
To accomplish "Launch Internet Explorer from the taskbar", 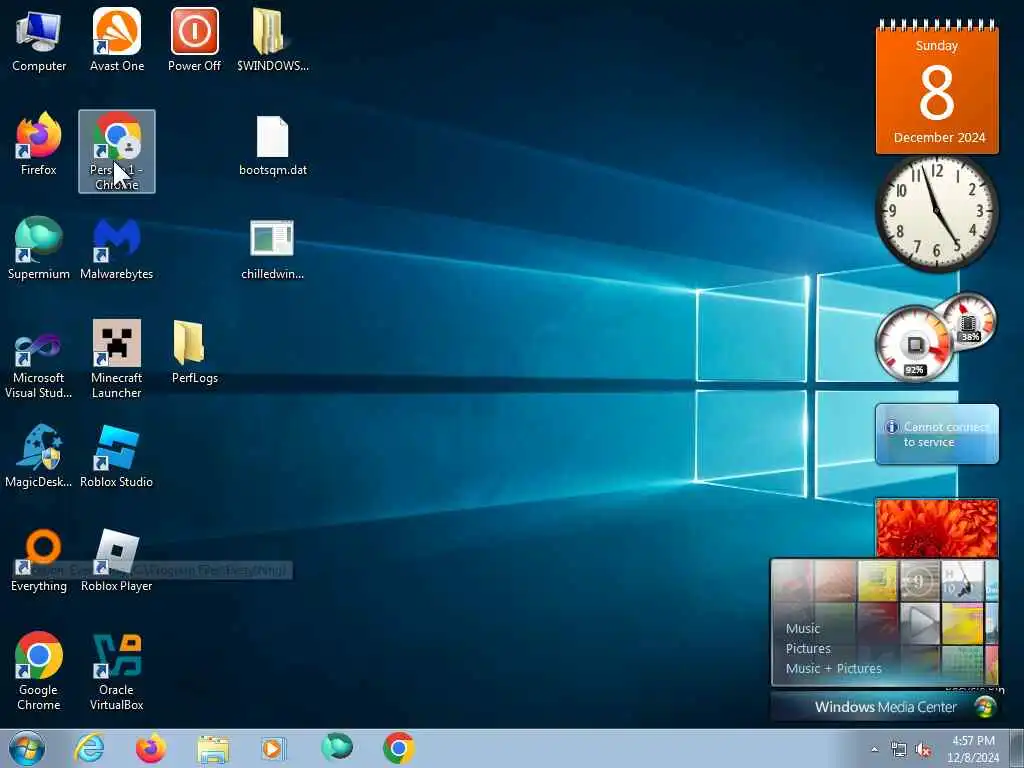I will [89, 748].
